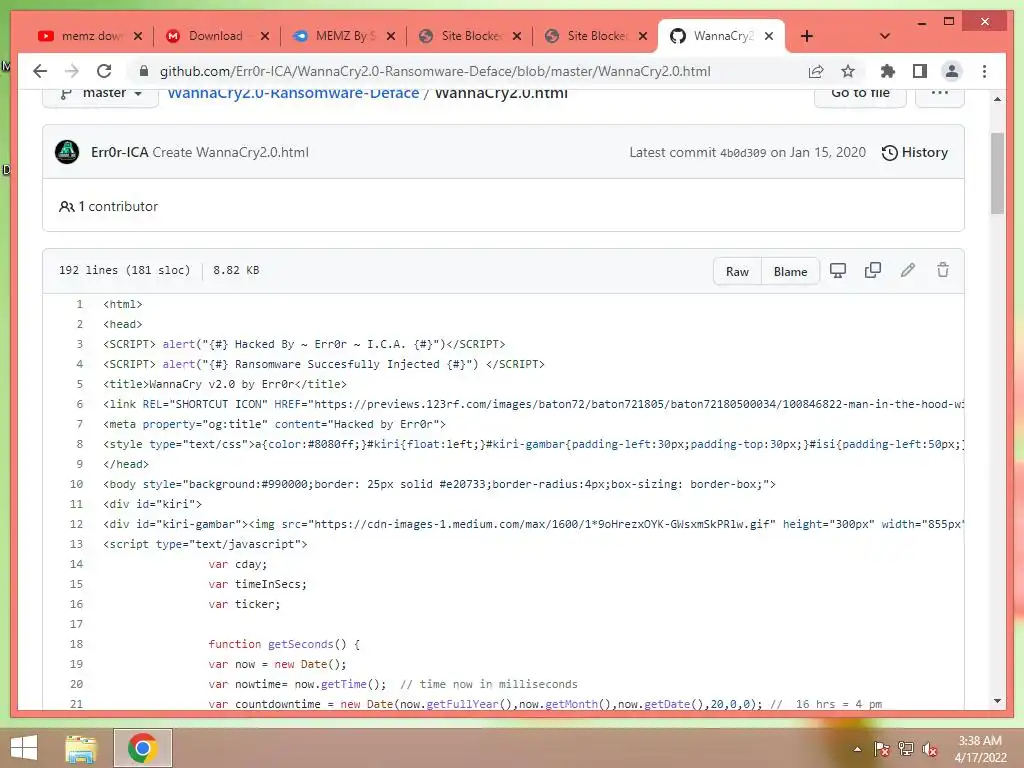Click the page scrollbar up arrow
The image size is (1024, 768).
point(997,99)
